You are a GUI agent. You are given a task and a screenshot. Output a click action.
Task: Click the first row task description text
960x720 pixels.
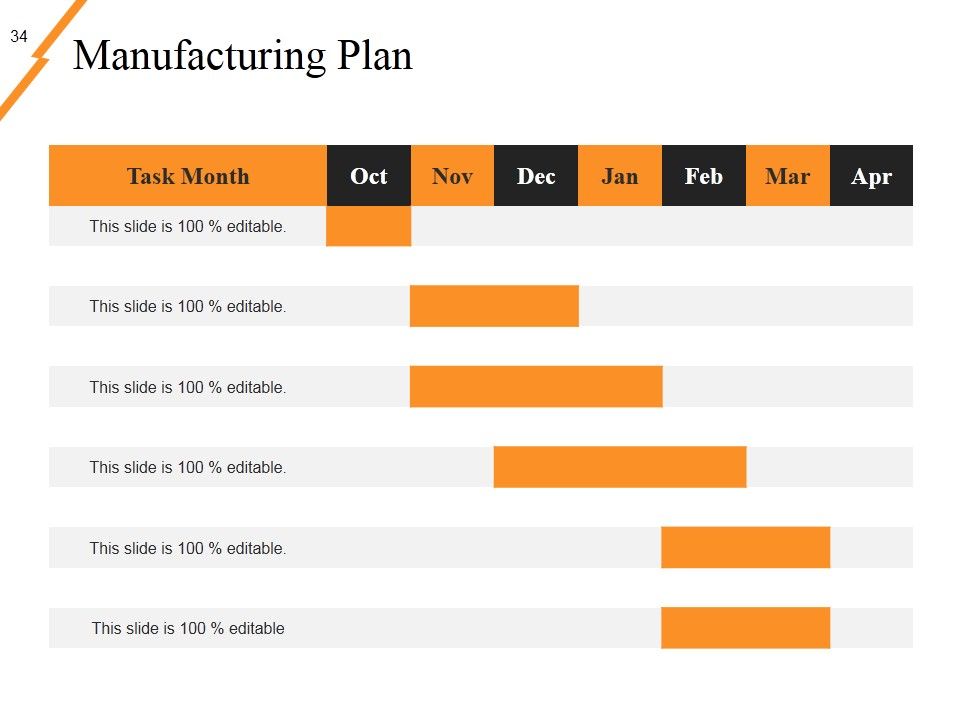click(x=188, y=227)
